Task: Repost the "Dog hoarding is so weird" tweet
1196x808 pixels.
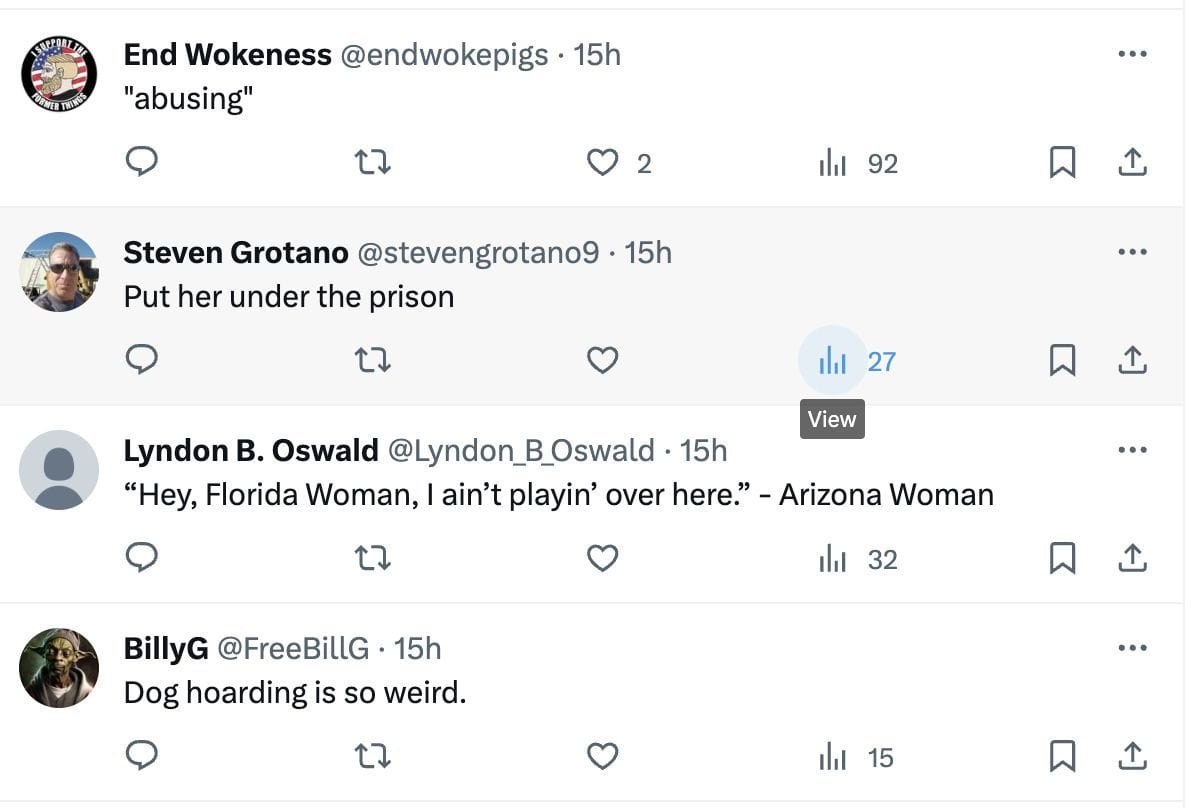Action: [x=373, y=756]
